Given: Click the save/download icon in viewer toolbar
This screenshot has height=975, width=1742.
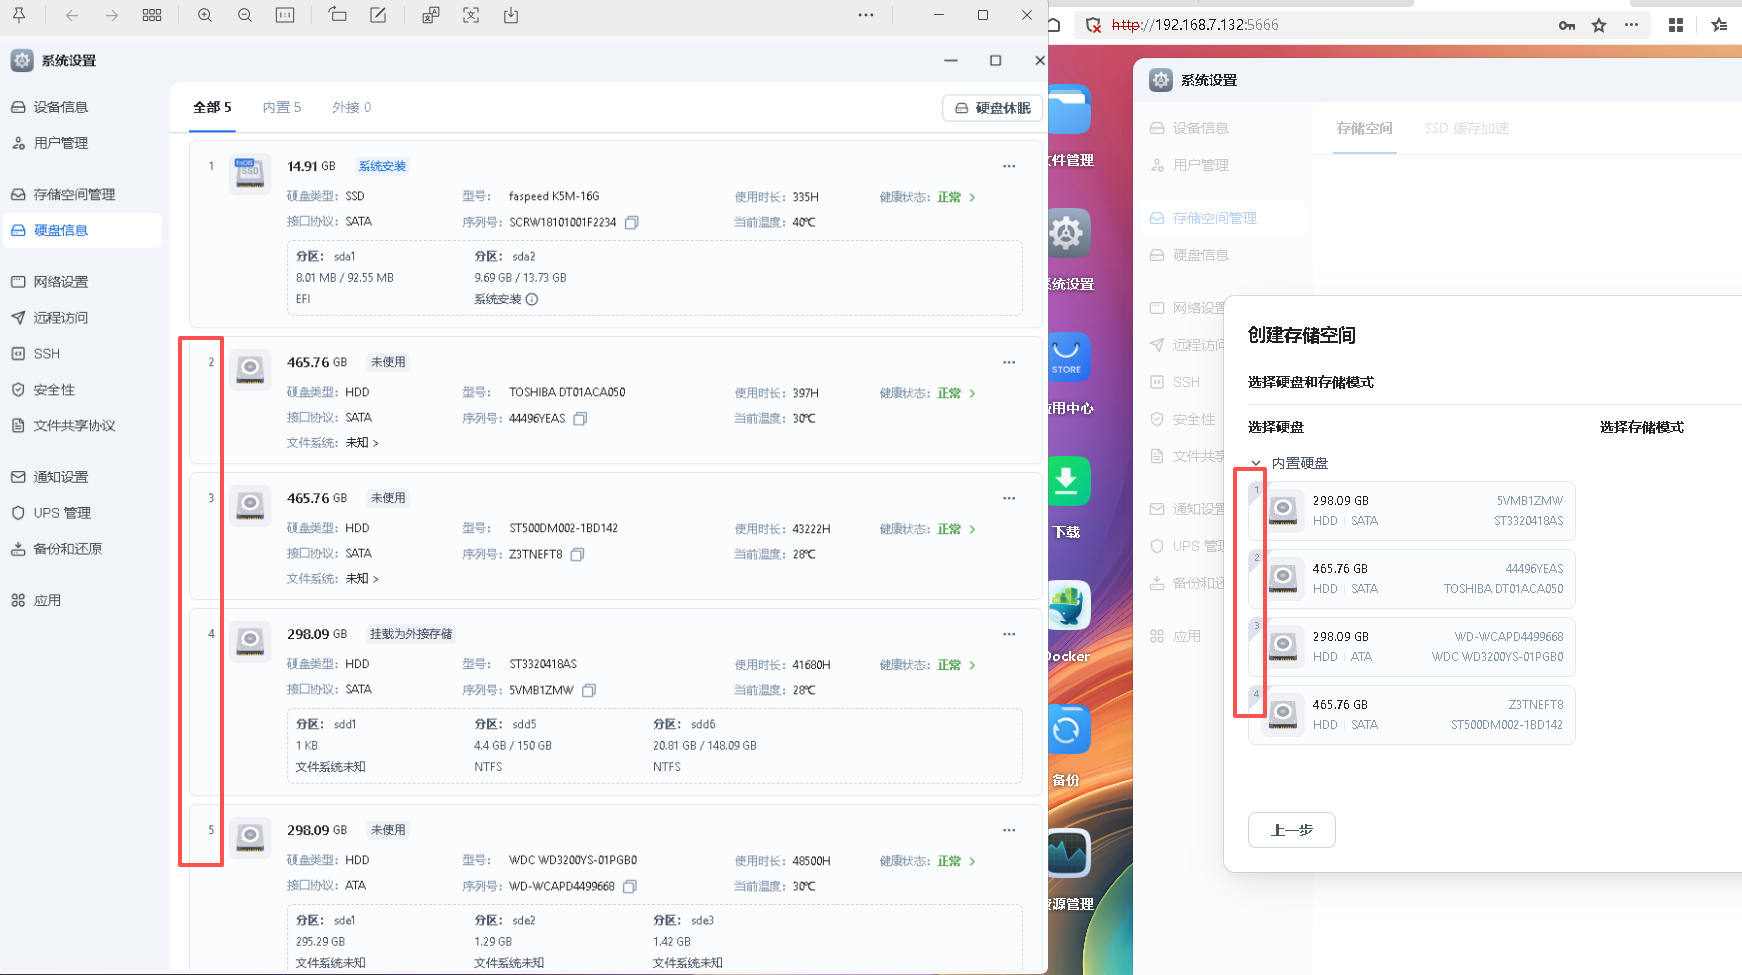Looking at the screenshot, I should point(511,15).
